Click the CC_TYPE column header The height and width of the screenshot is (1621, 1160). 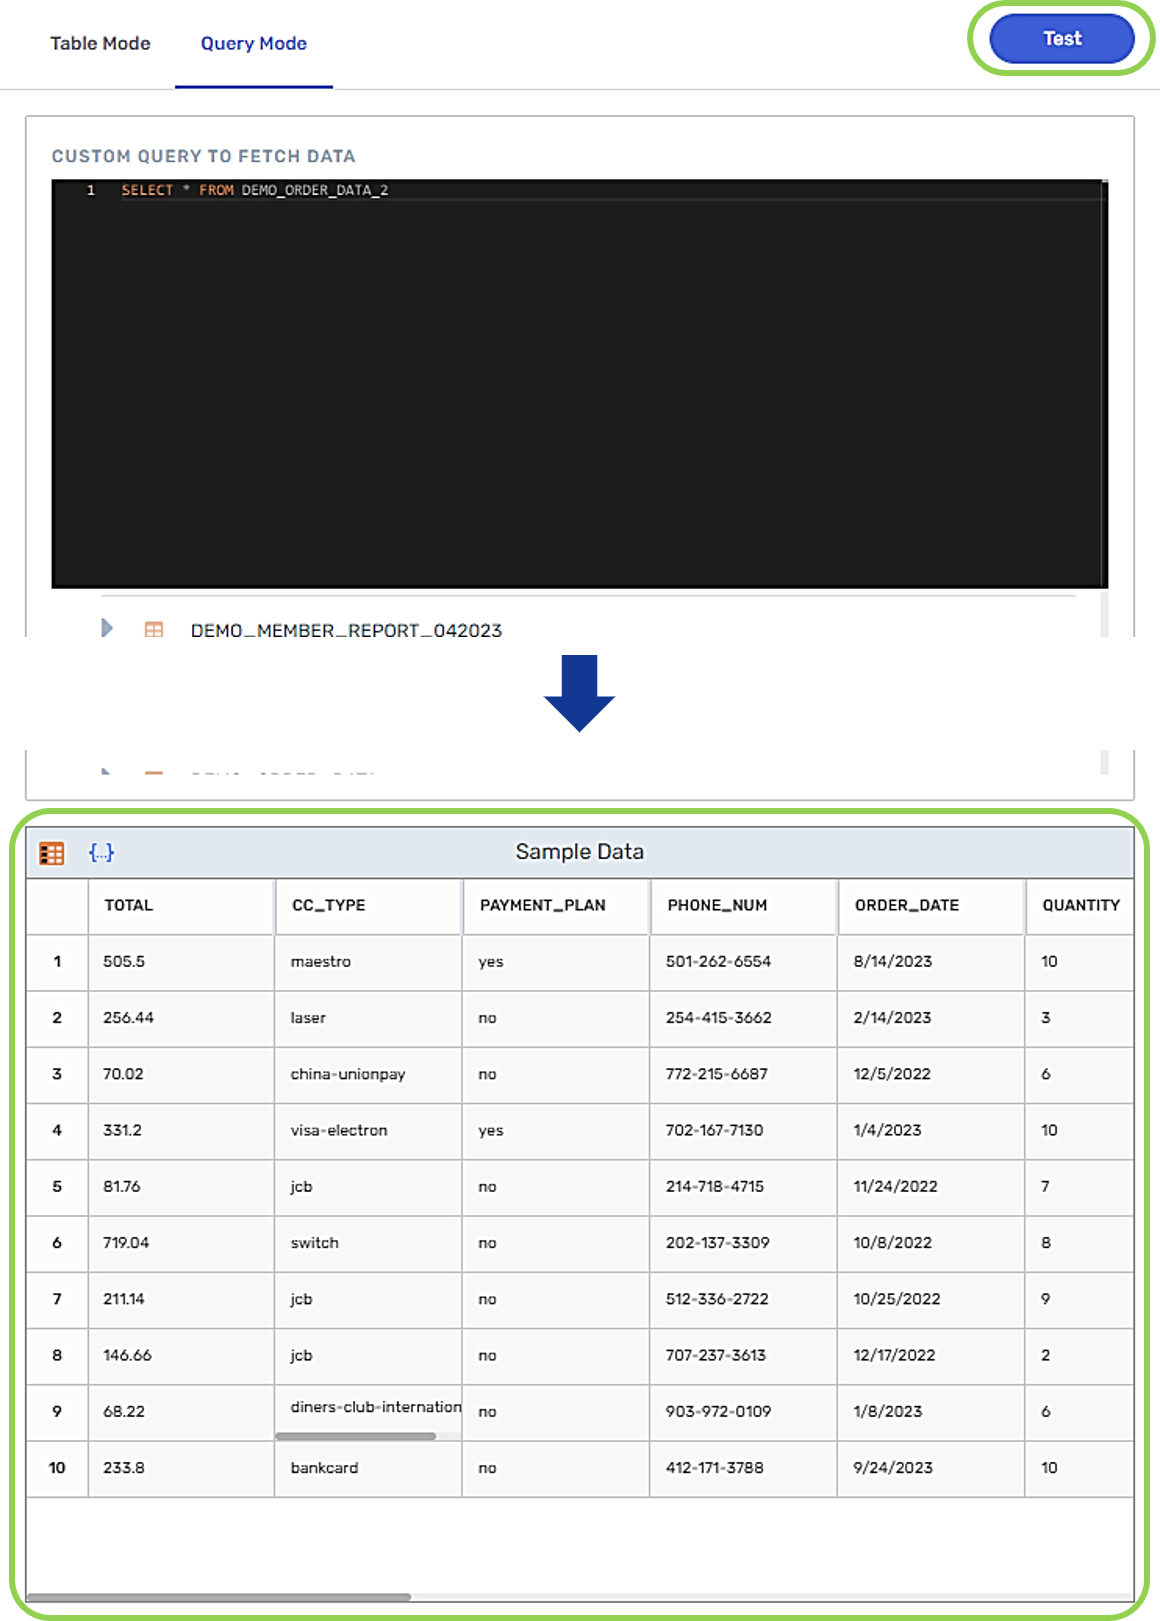click(369, 905)
